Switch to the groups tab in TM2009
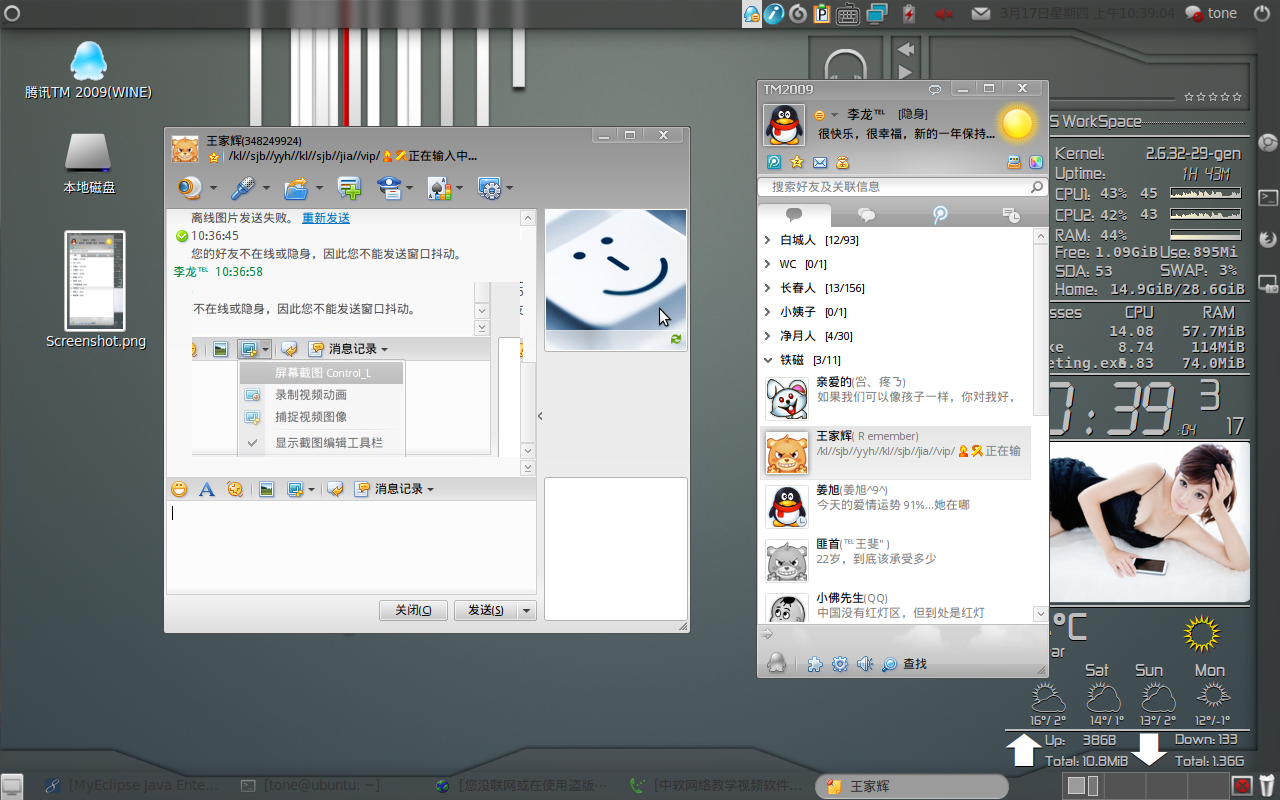1280x800 pixels. click(867, 215)
